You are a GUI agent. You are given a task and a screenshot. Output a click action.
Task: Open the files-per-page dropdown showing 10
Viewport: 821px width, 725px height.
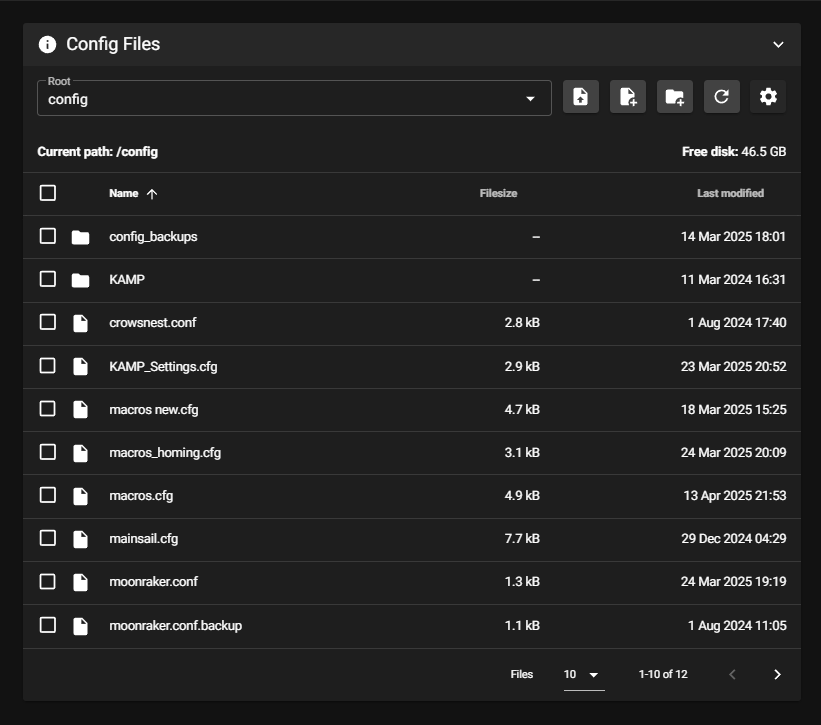[584, 675]
